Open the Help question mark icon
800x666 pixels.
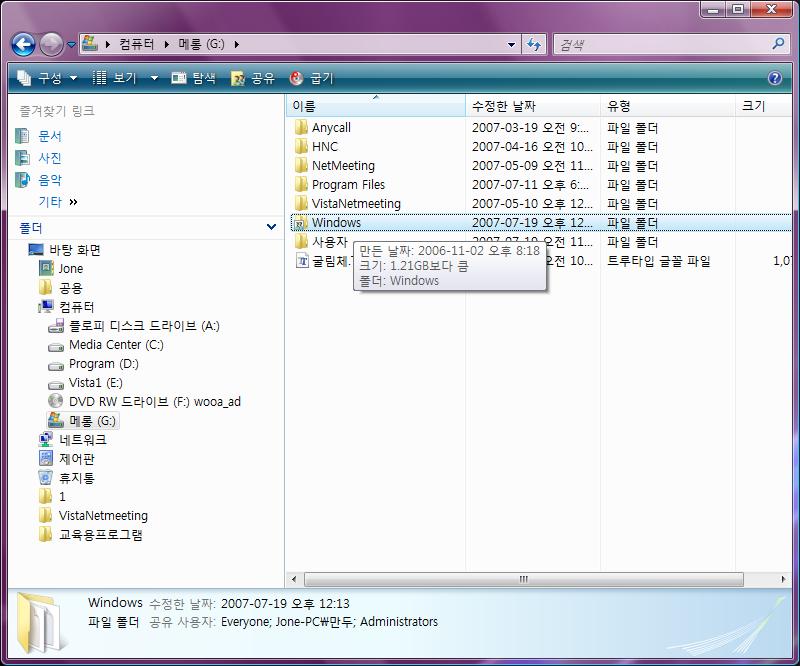point(774,78)
